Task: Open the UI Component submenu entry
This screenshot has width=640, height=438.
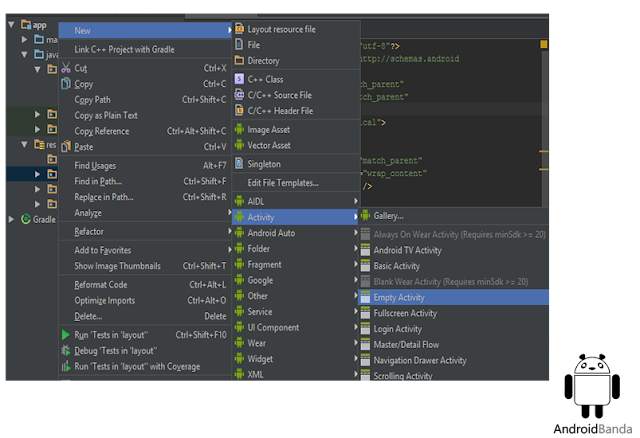Action: (295, 327)
